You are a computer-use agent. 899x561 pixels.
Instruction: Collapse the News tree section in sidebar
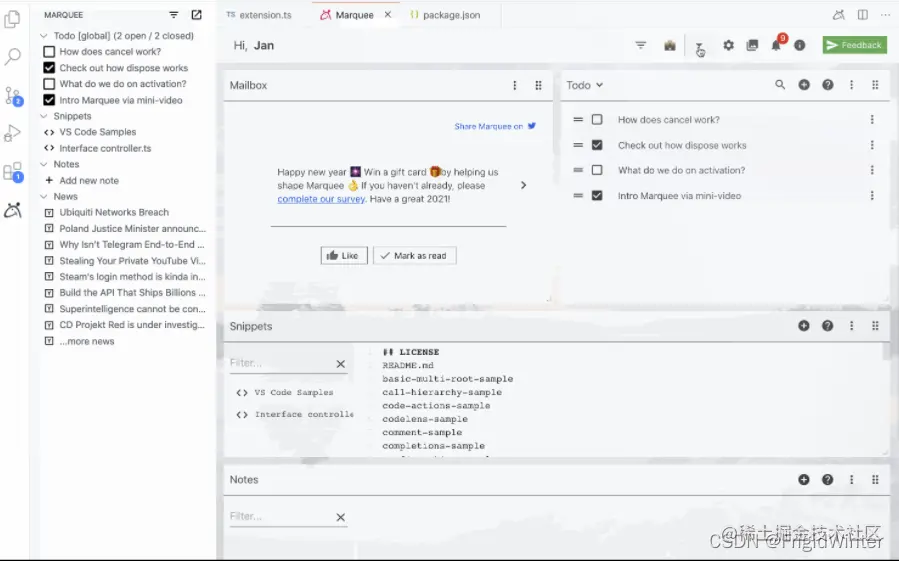(x=44, y=196)
